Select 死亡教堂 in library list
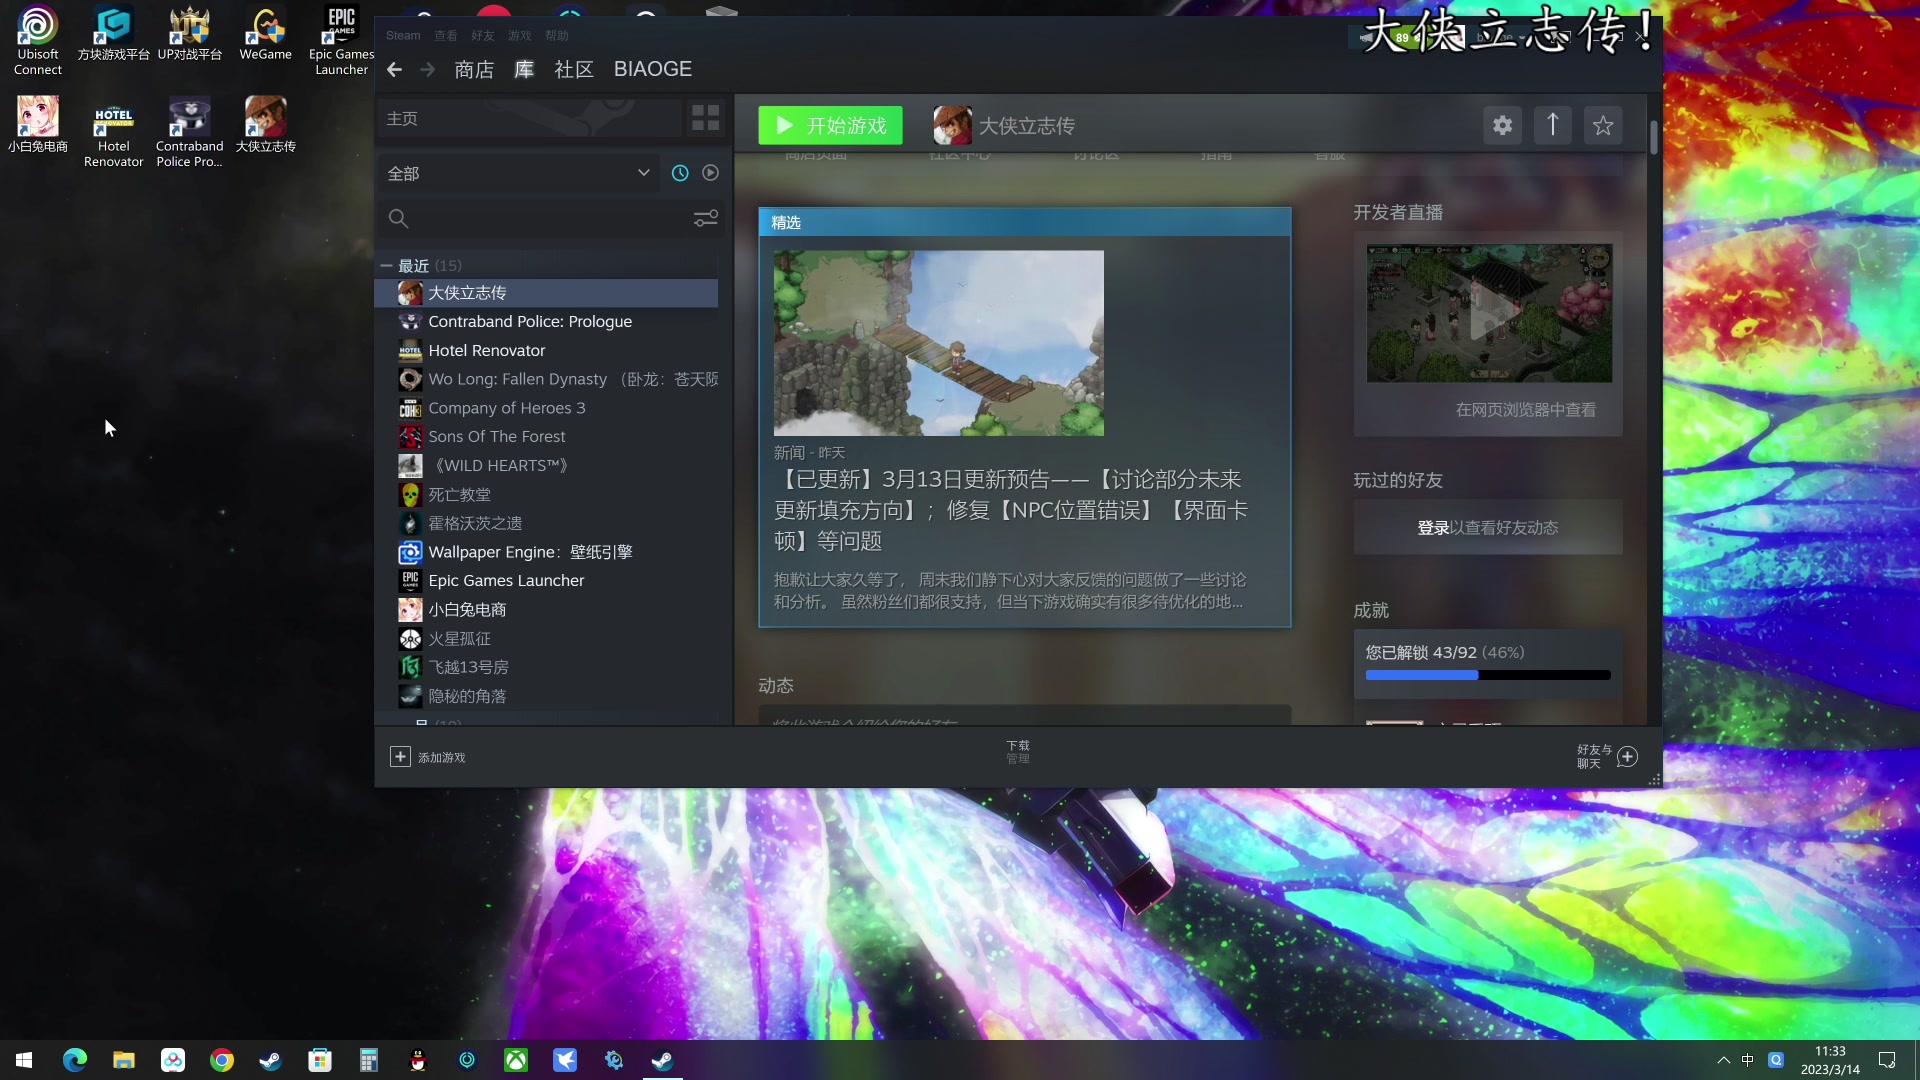 coord(547,495)
